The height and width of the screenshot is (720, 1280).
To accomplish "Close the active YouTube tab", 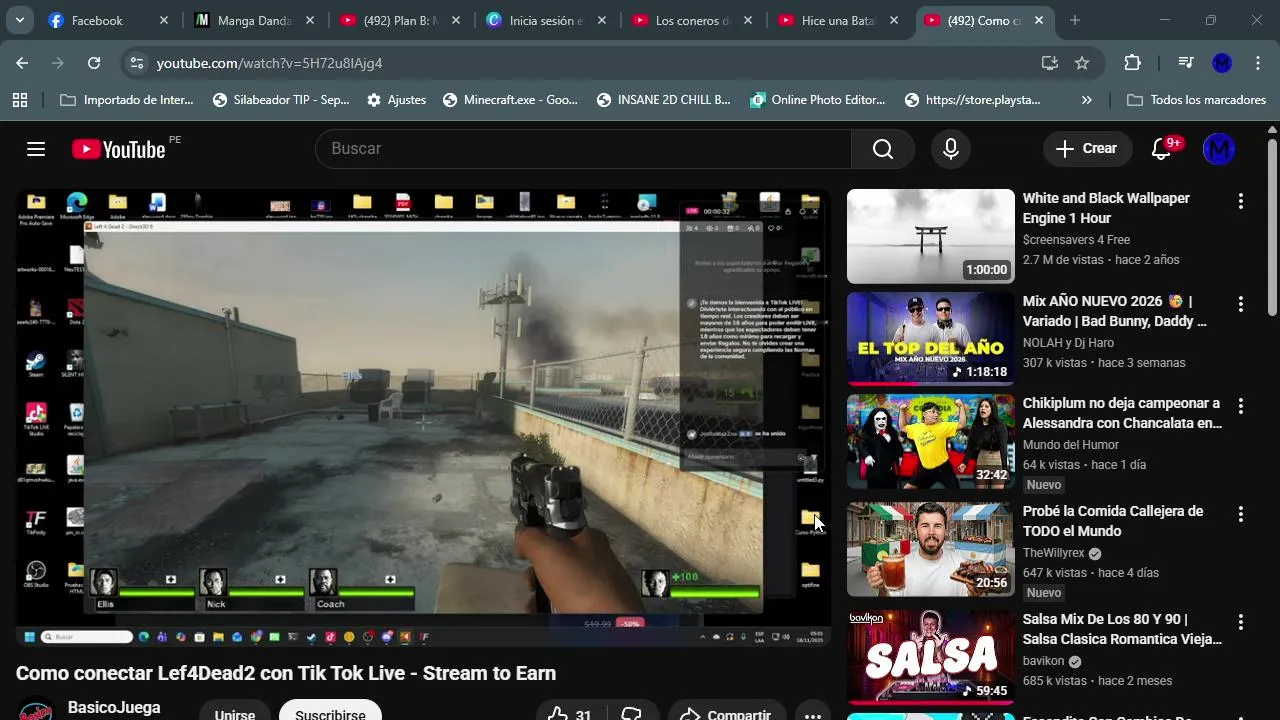I will [x=1040, y=20].
